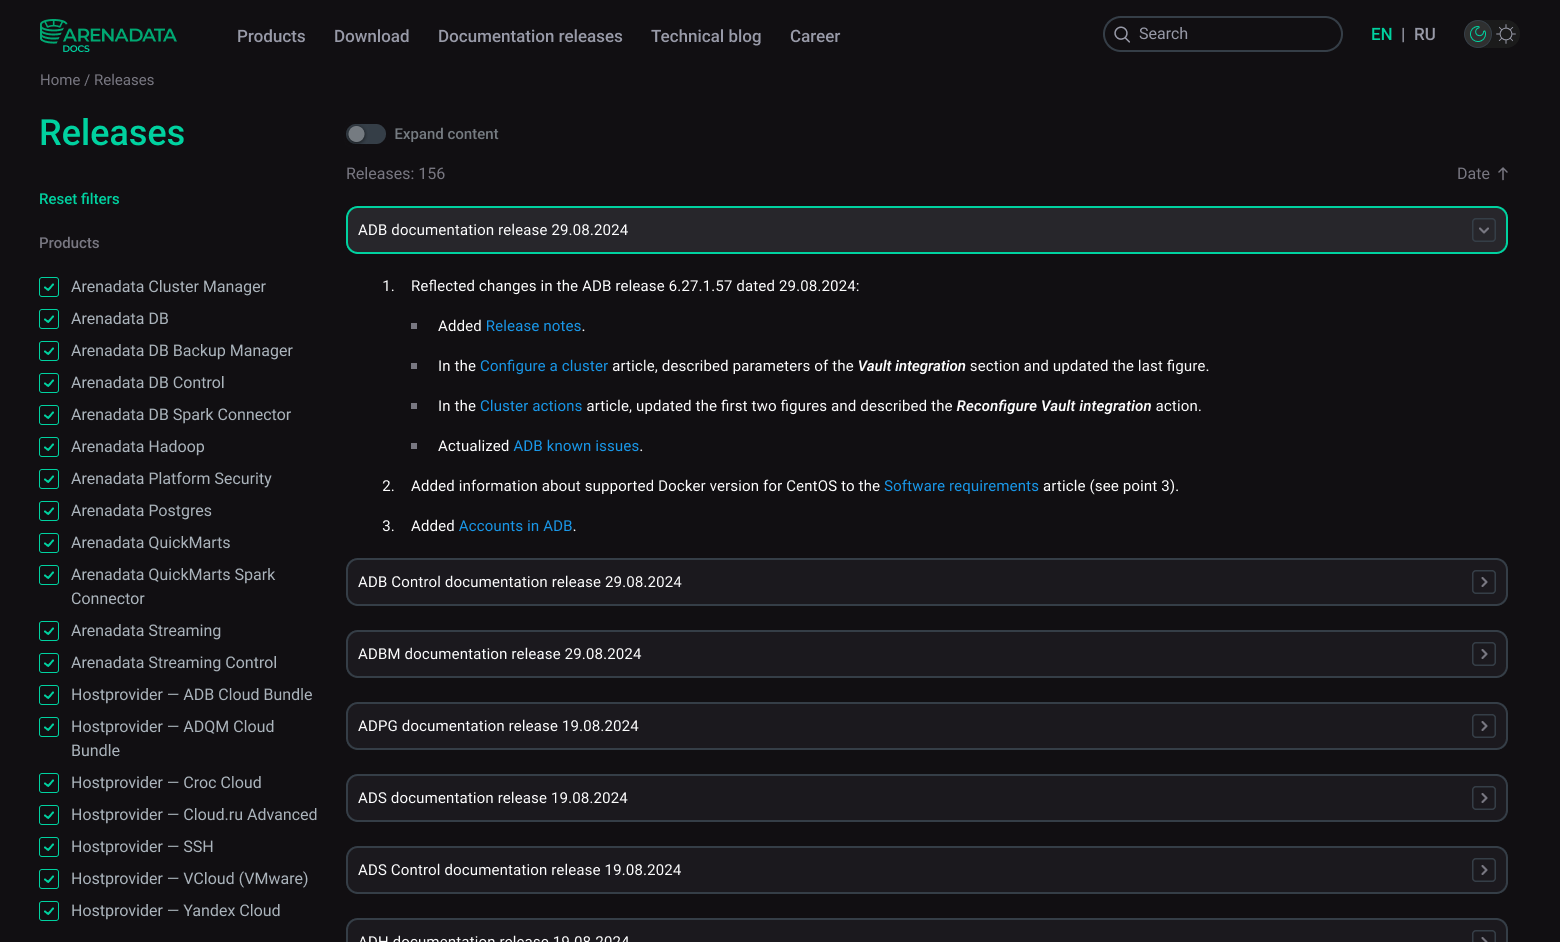The image size is (1560, 942).
Task: Uncheck Hostprovider — SSH checkbox
Action: (x=49, y=847)
